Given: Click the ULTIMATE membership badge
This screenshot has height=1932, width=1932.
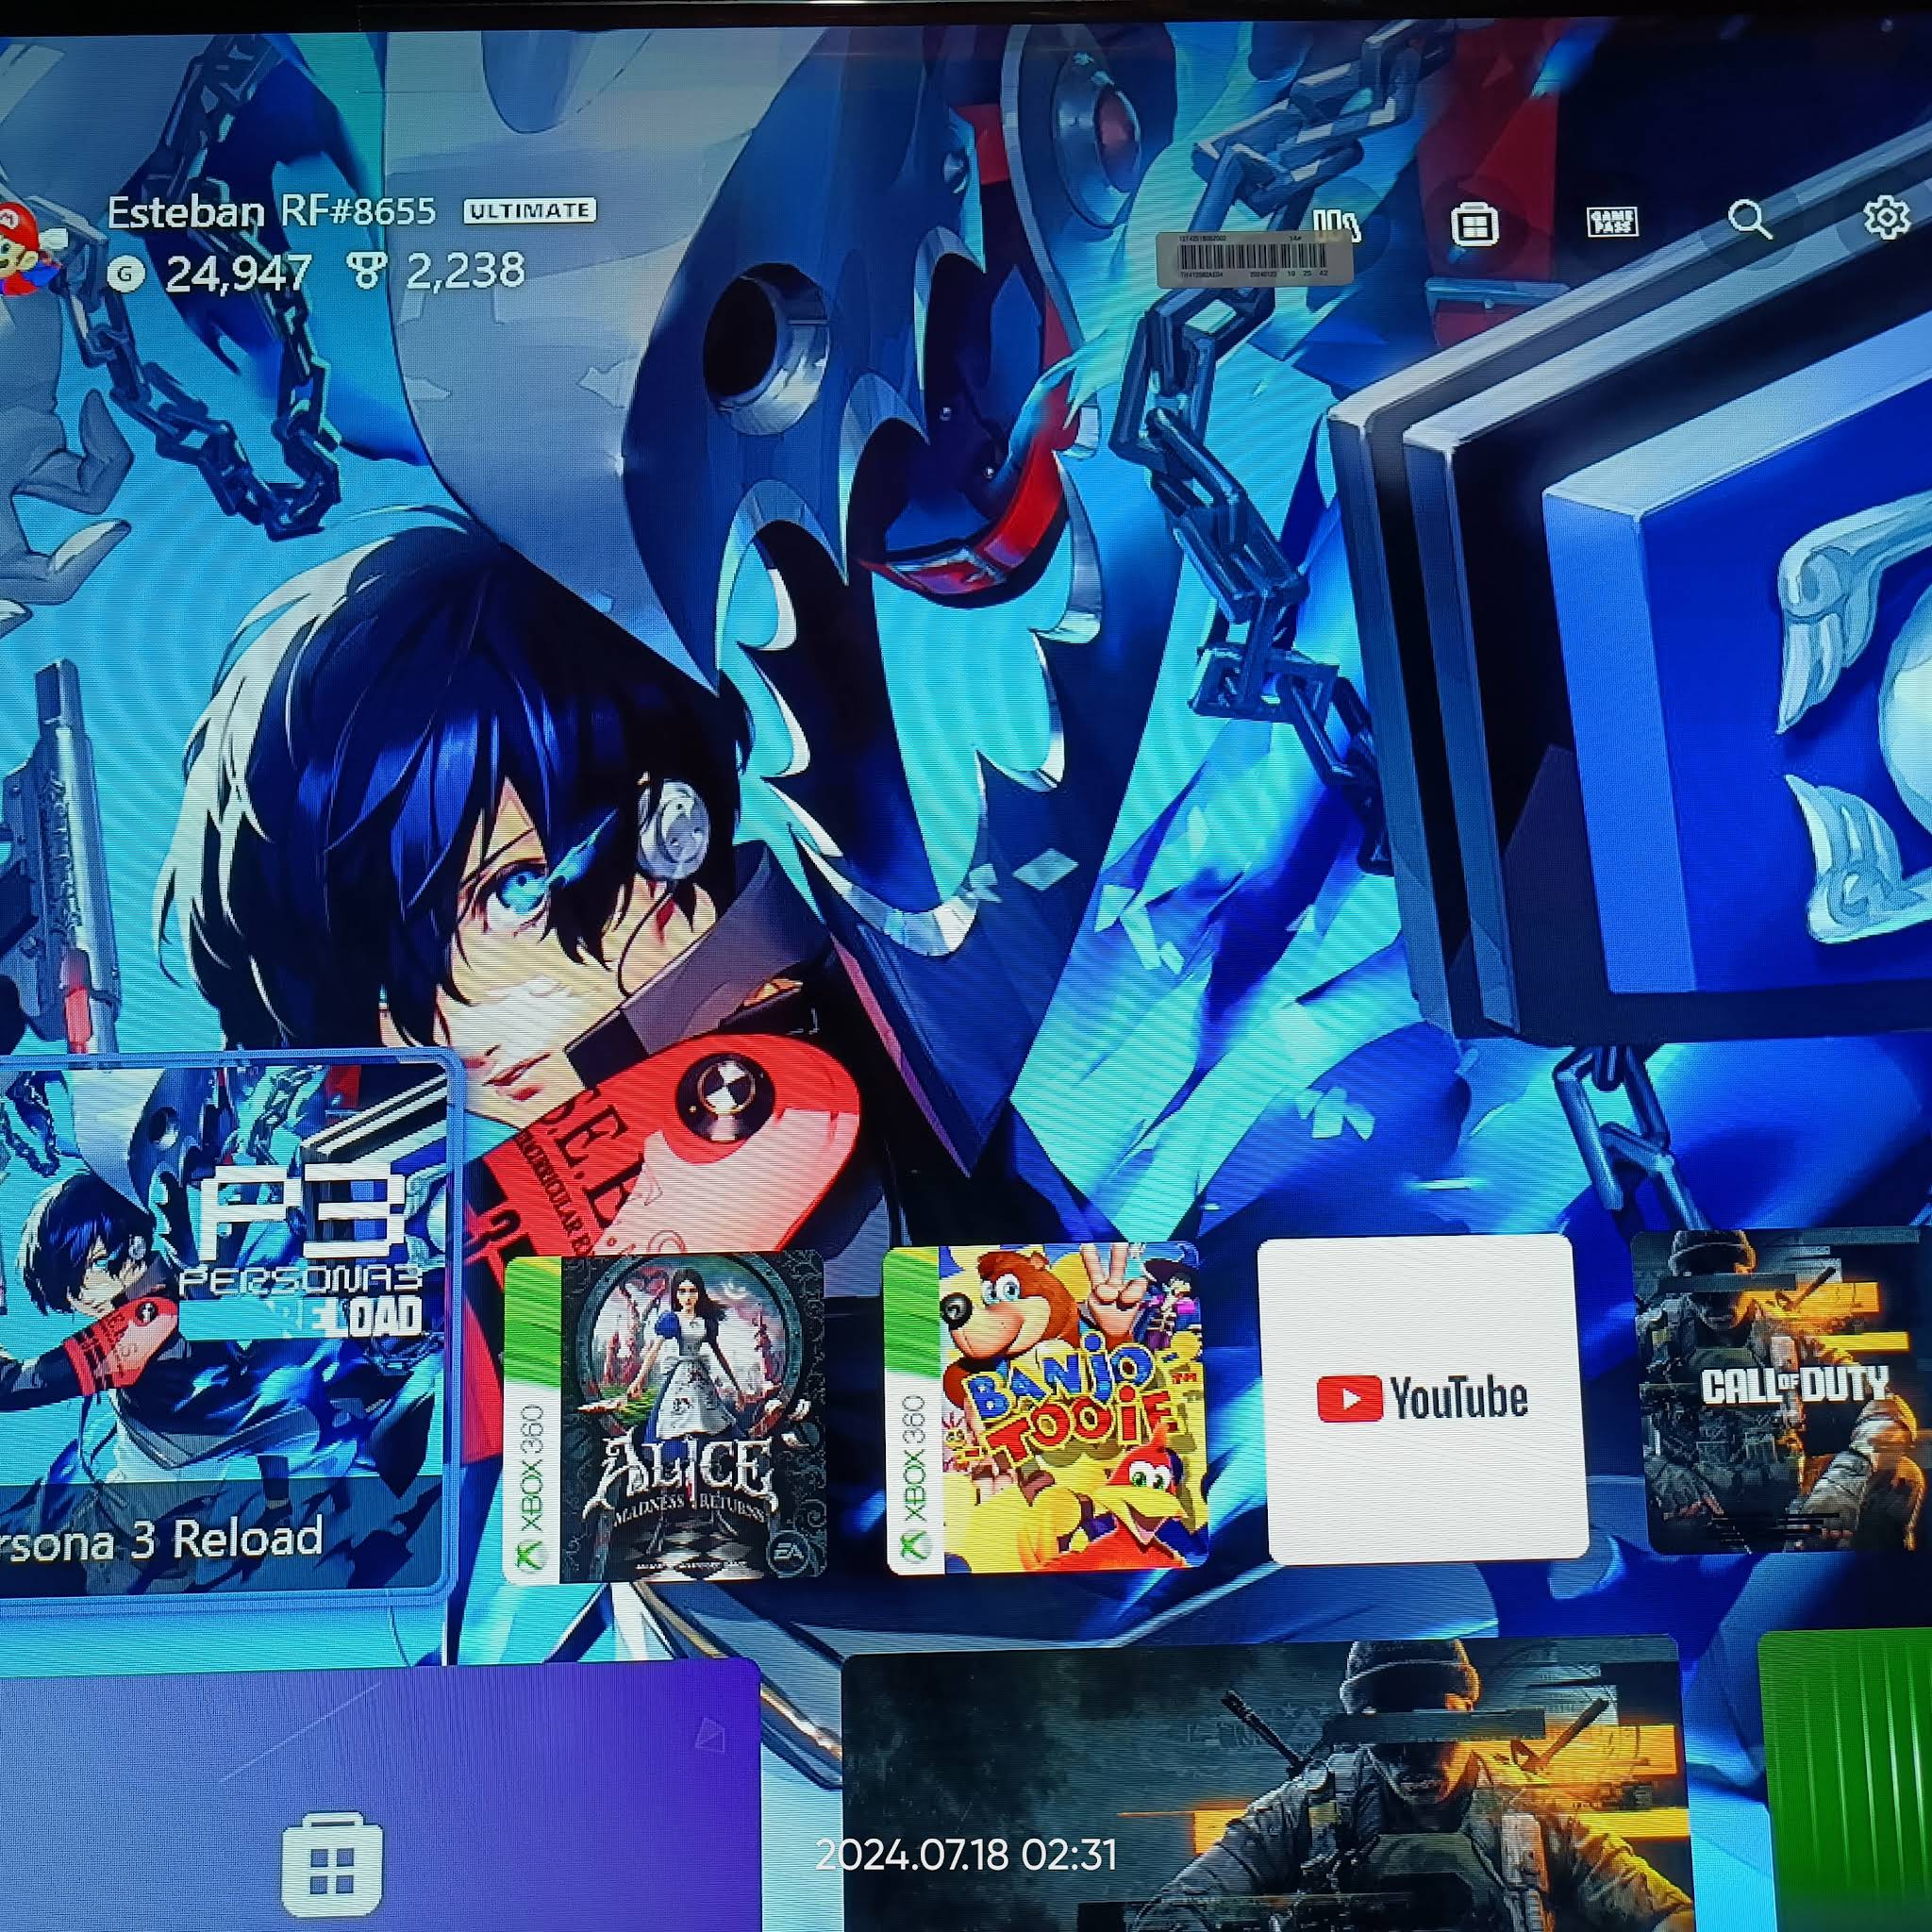Looking at the screenshot, I should (x=529, y=211).
